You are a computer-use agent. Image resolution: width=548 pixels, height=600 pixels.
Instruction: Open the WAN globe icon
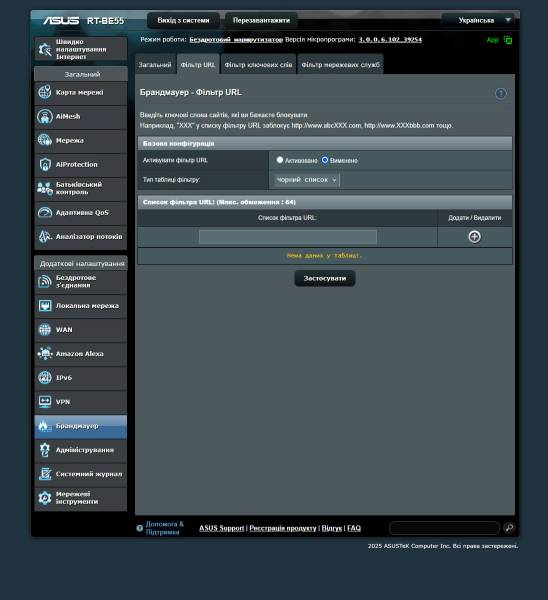[45, 330]
